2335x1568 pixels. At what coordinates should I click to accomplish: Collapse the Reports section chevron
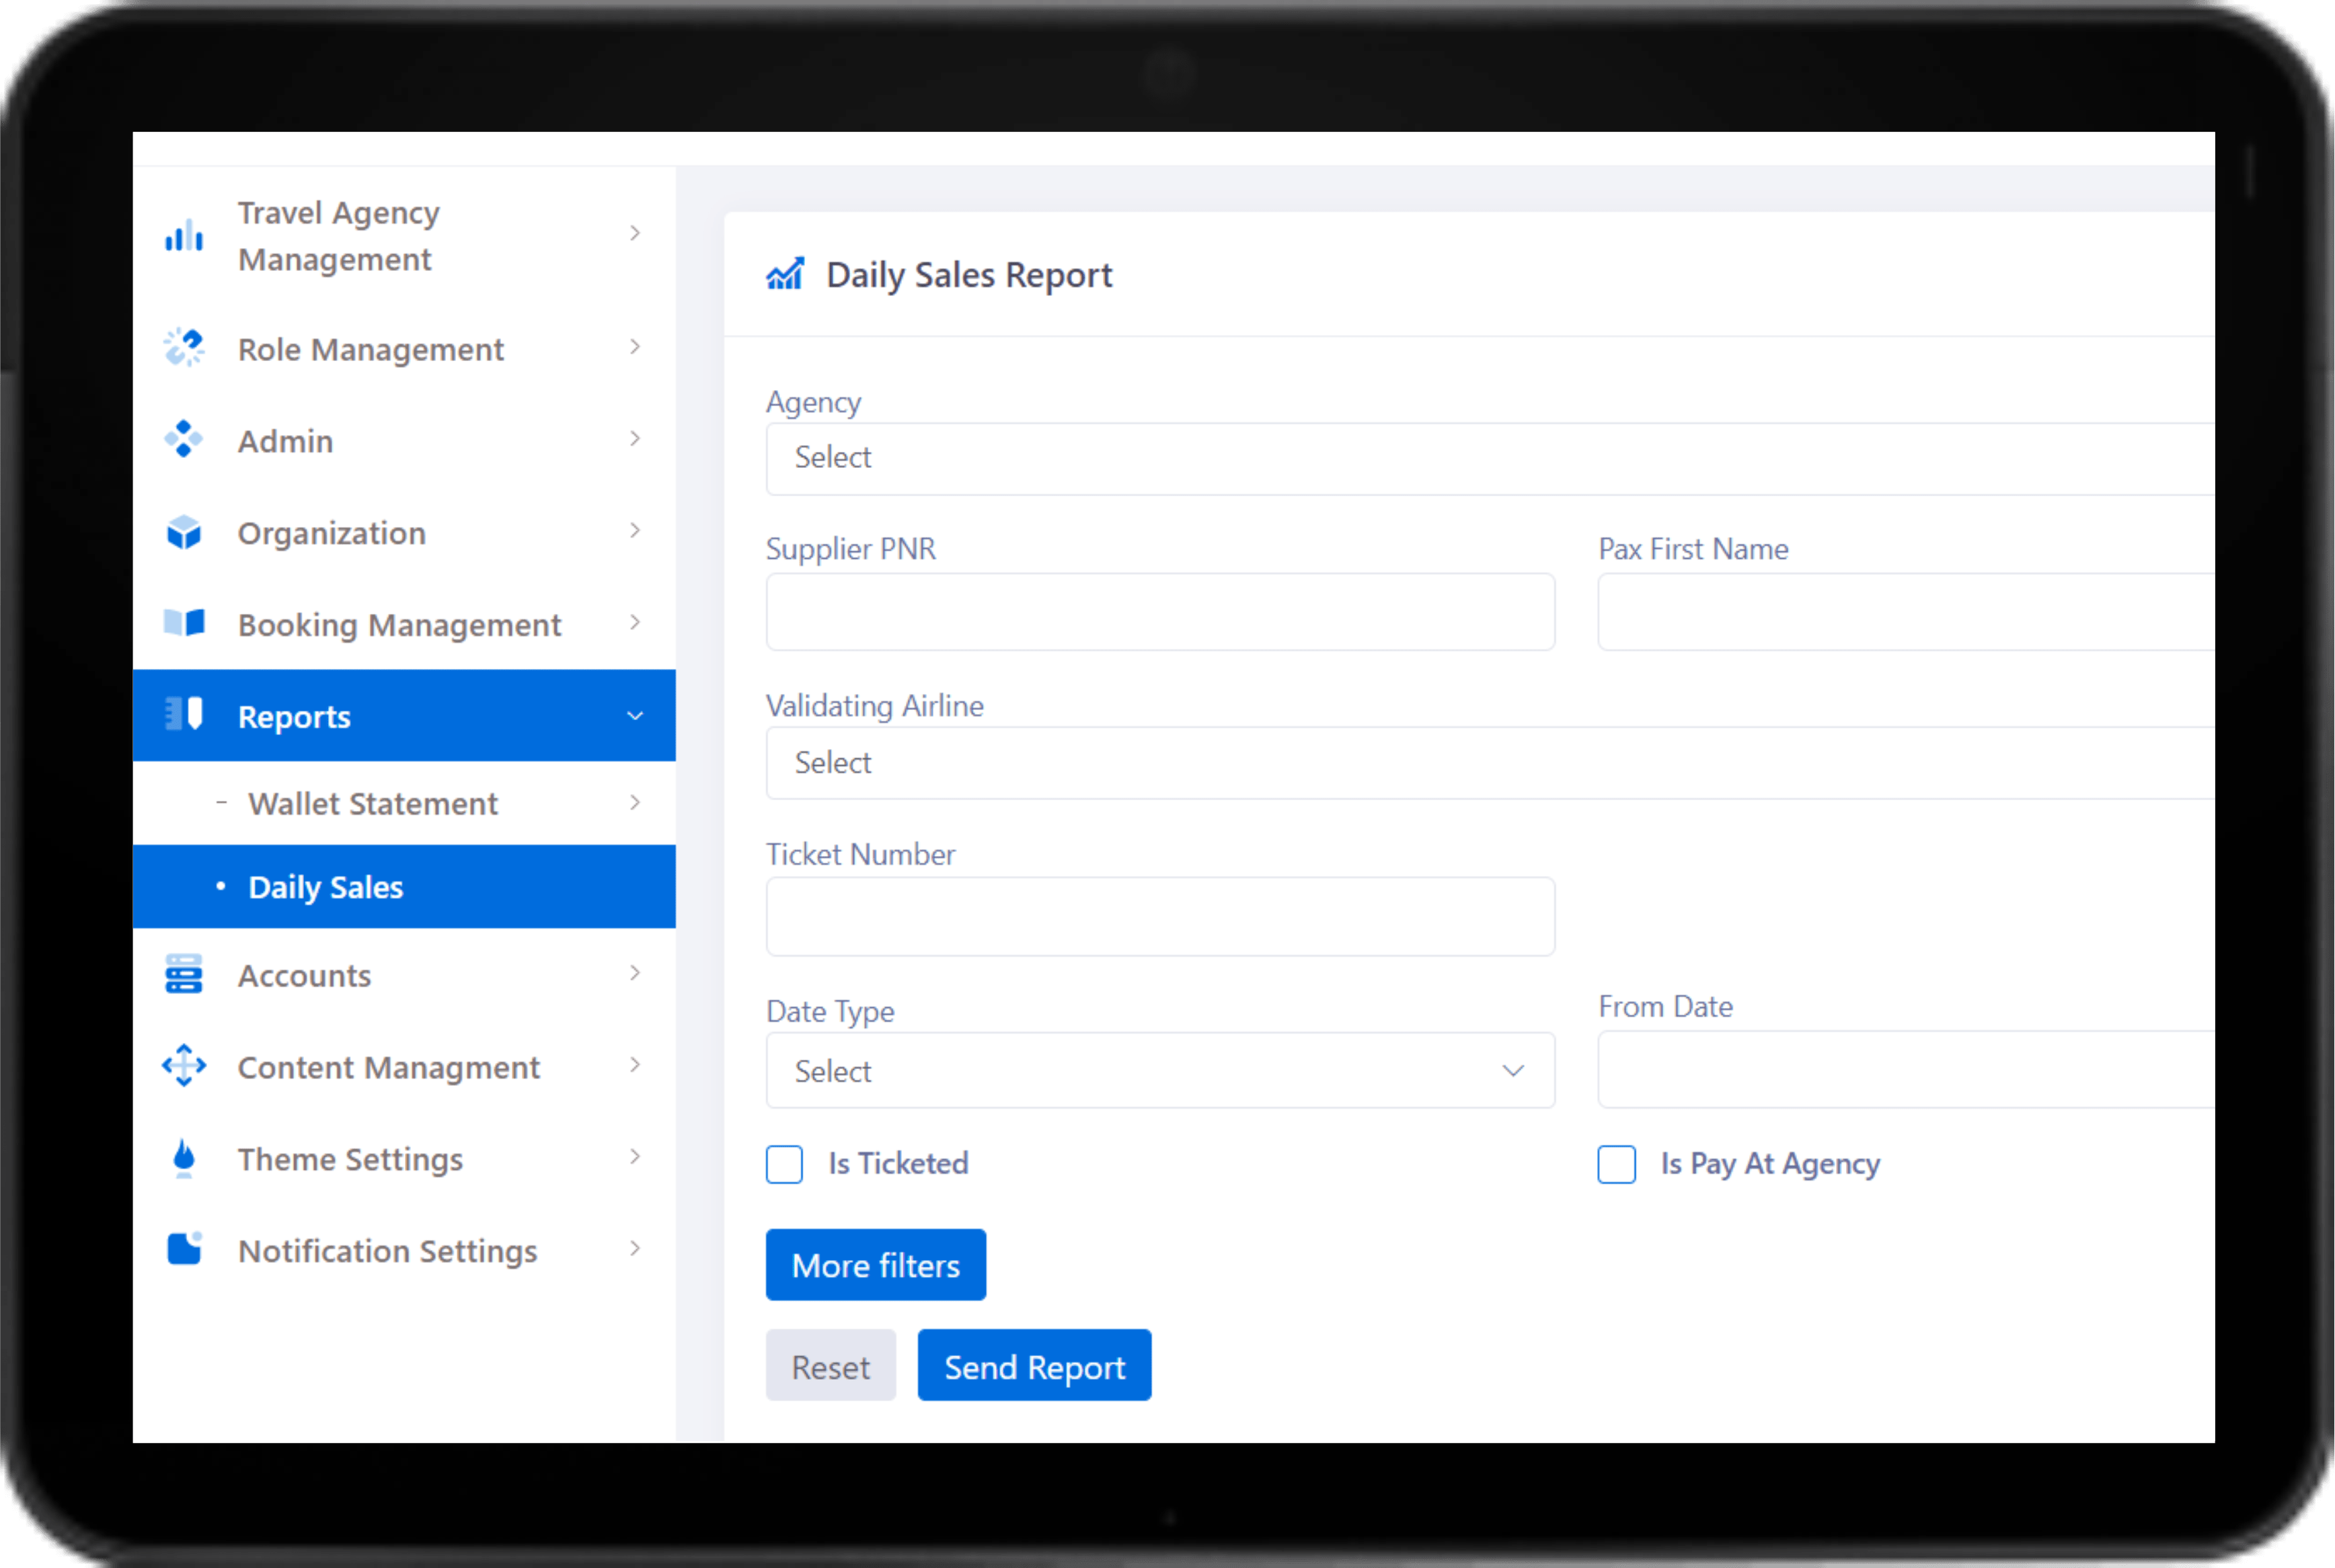(x=635, y=716)
